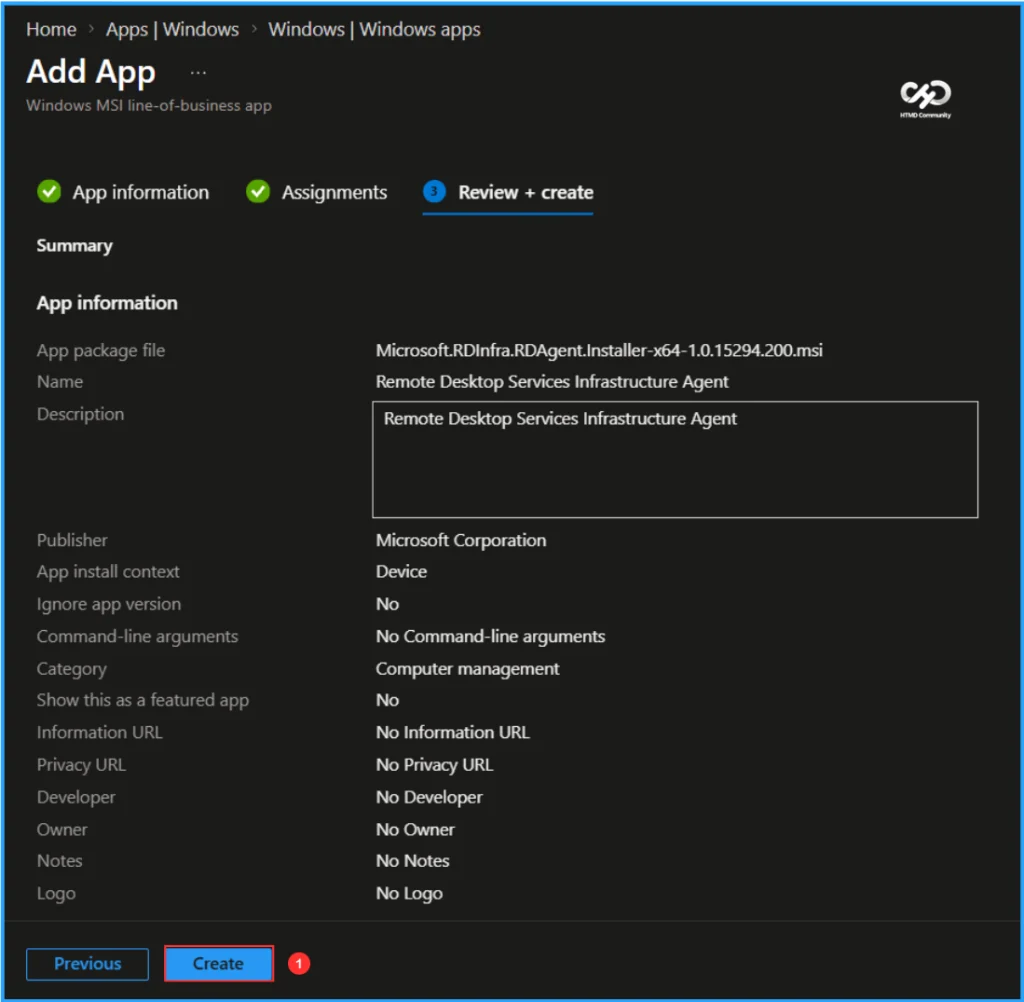This screenshot has width=1024, height=1002.
Task: Click the App install context label
Action: pos(108,572)
